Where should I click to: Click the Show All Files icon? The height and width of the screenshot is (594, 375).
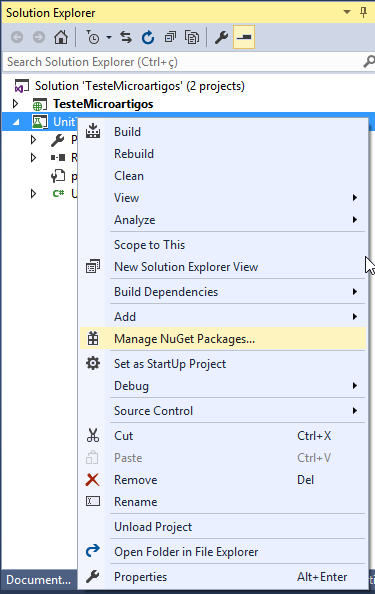[x=192, y=37]
